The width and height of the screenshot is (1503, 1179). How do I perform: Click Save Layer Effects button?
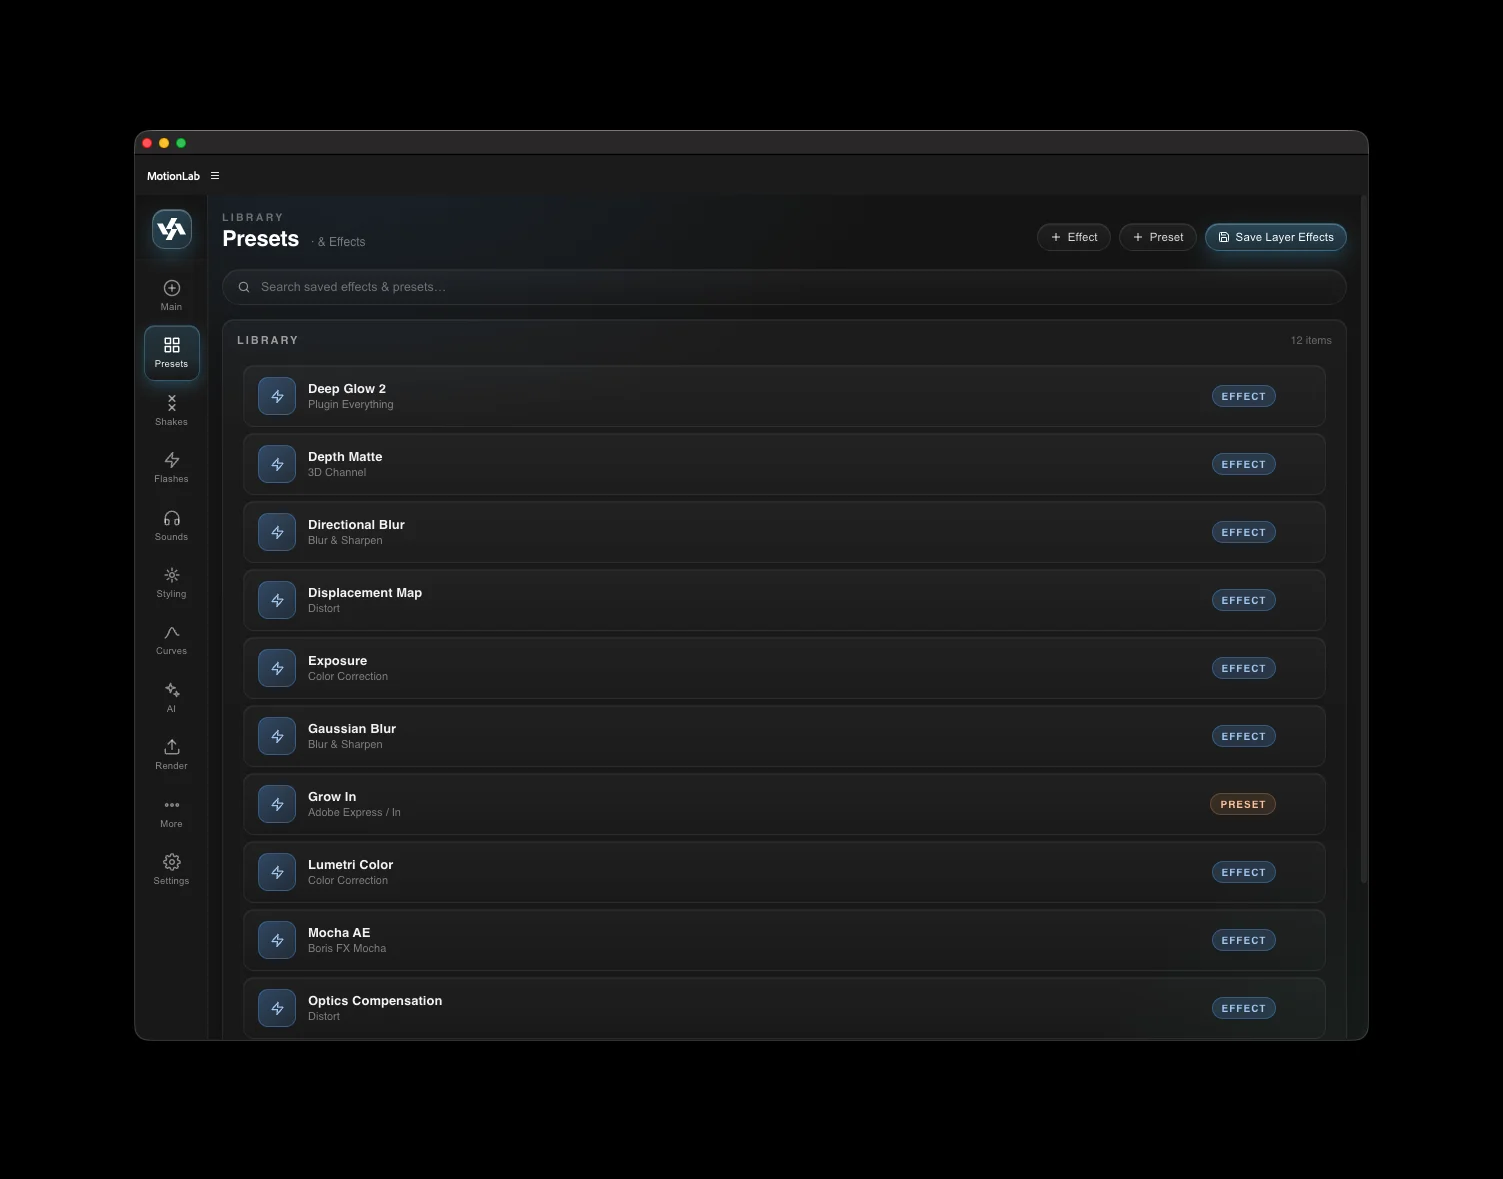coord(1276,237)
